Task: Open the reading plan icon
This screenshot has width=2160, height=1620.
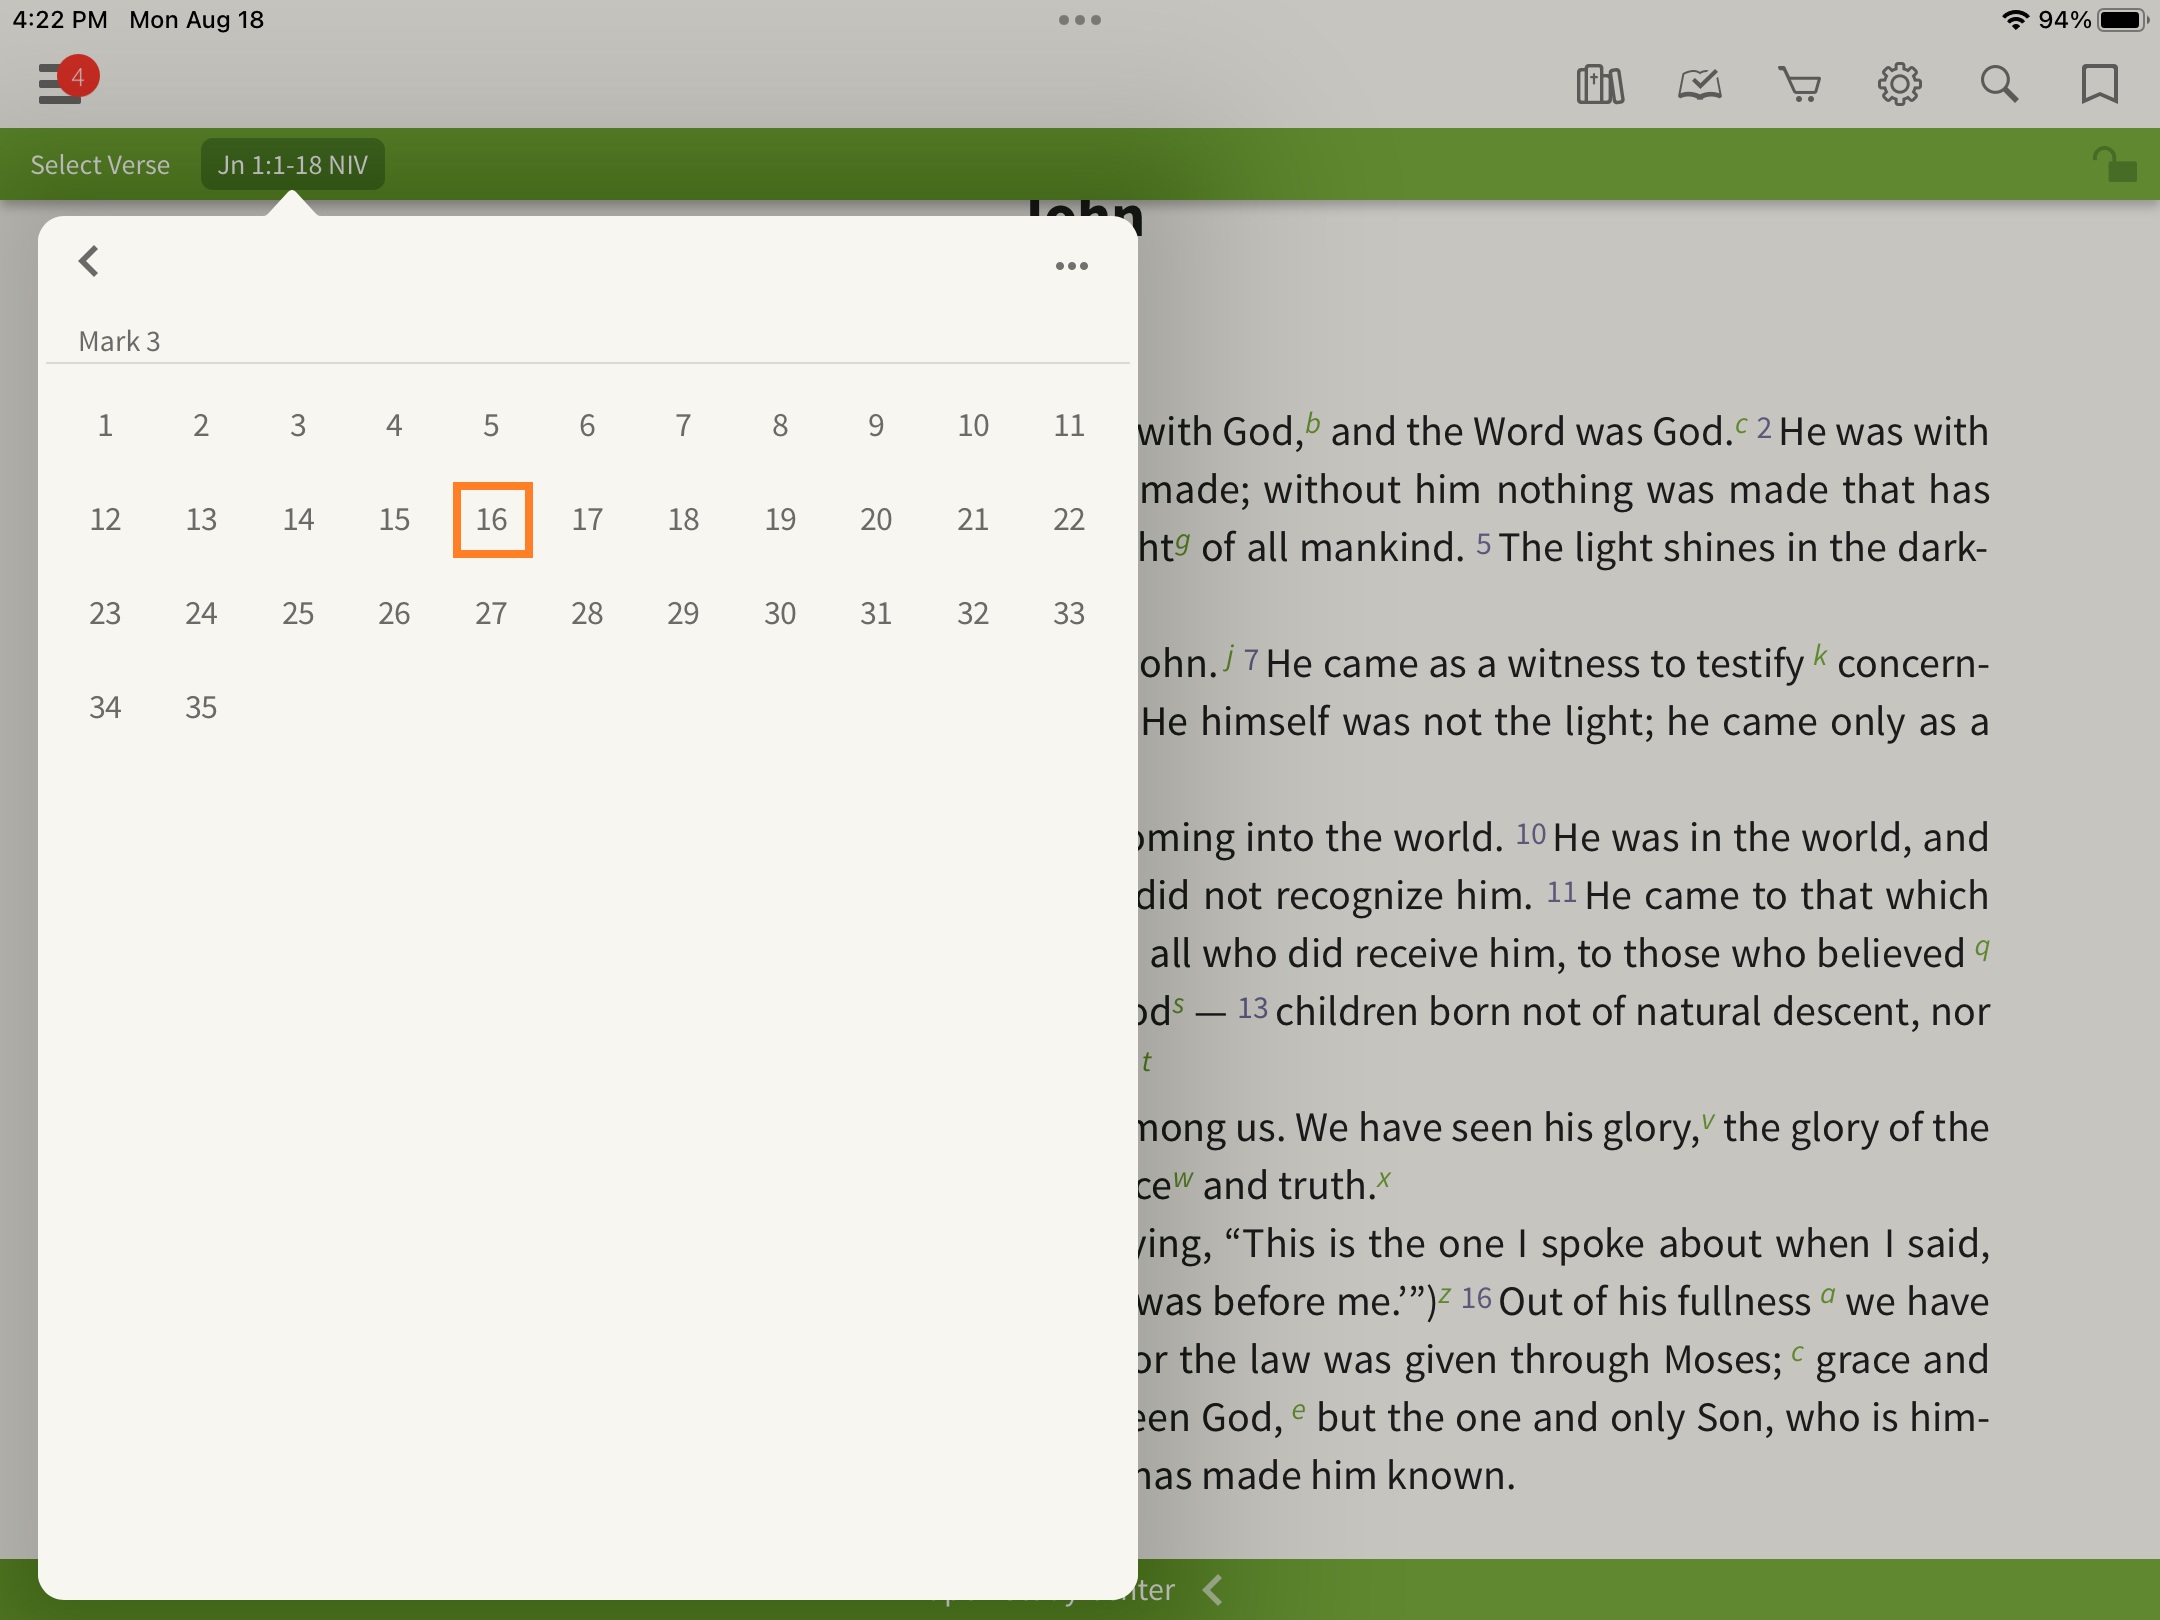Action: [1699, 85]
